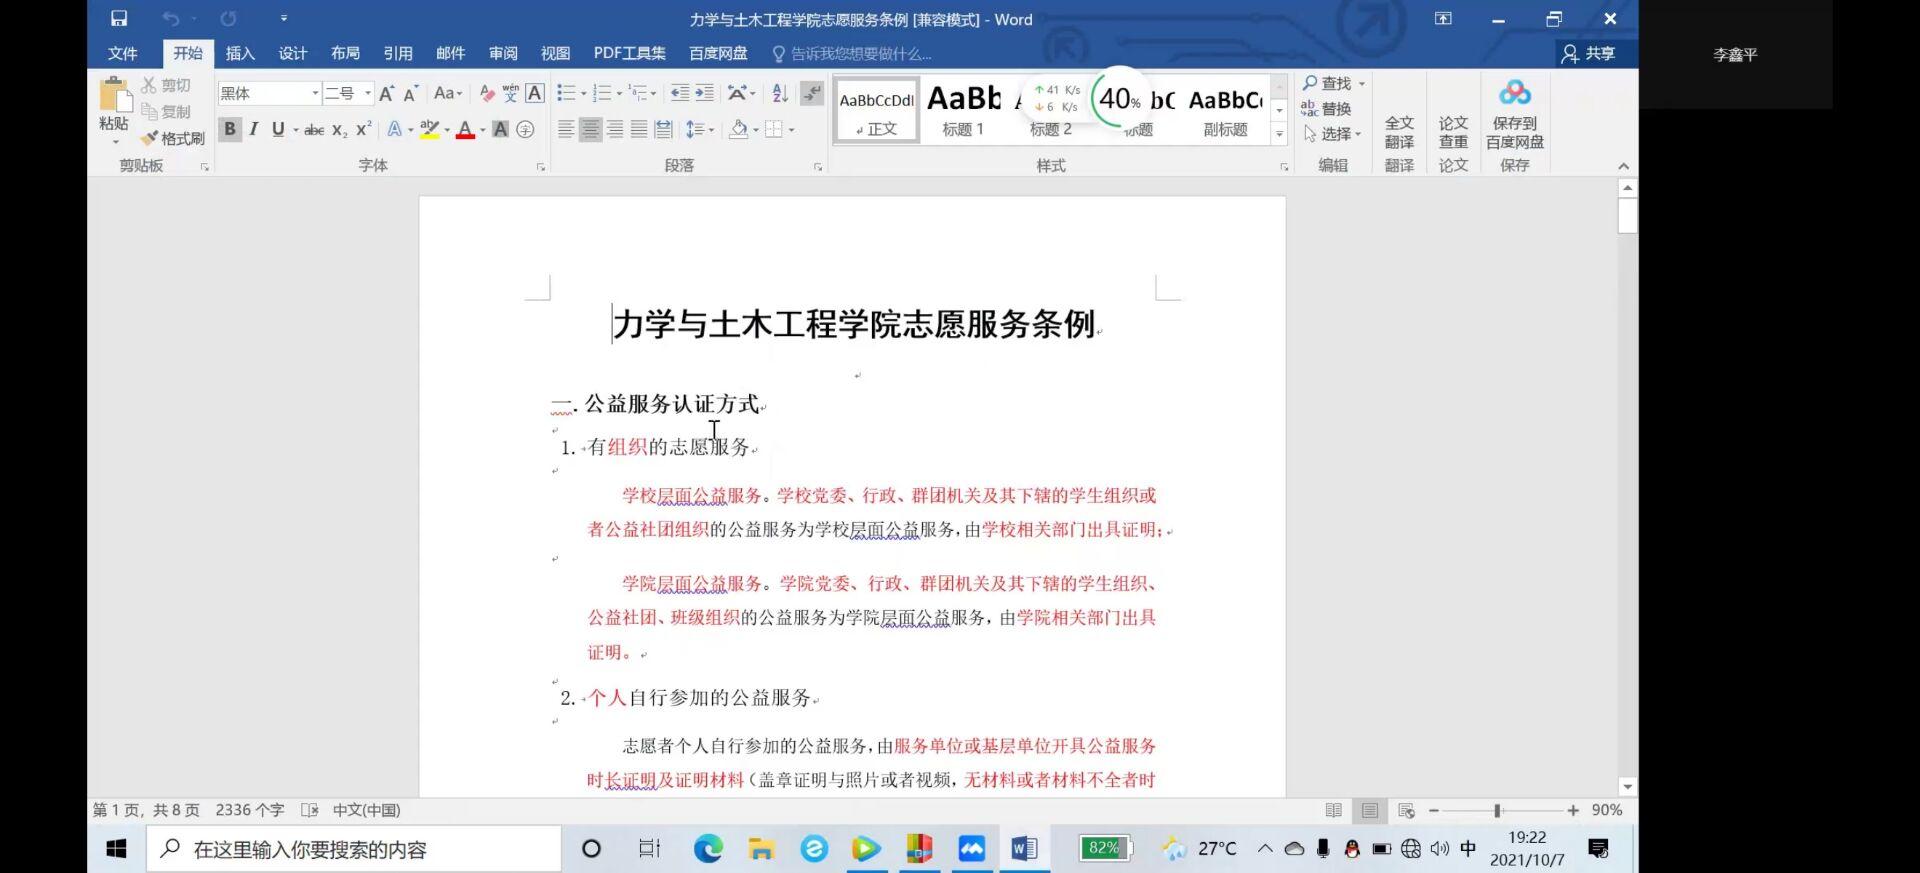Click the Format Painter (格式刷) tool
The image size is (1920, 873).
[173, 138]
